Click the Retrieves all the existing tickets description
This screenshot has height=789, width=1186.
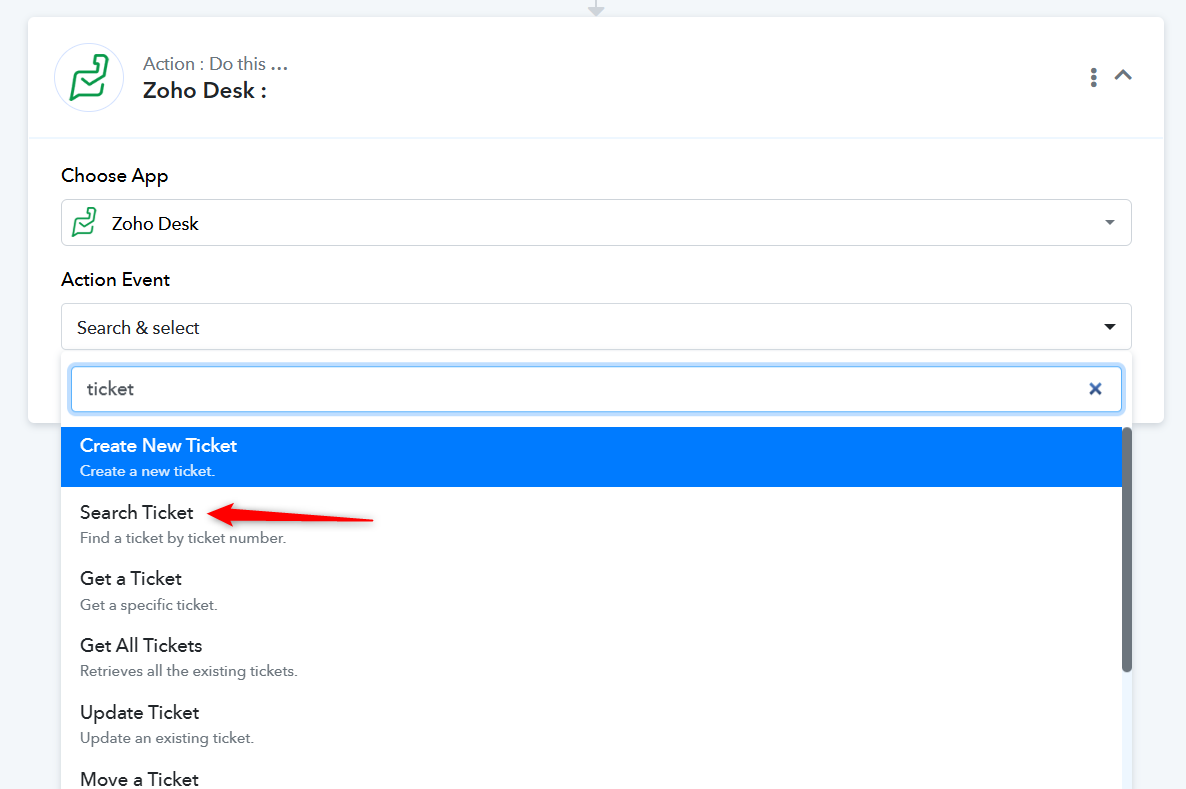(x=189, y=671)
